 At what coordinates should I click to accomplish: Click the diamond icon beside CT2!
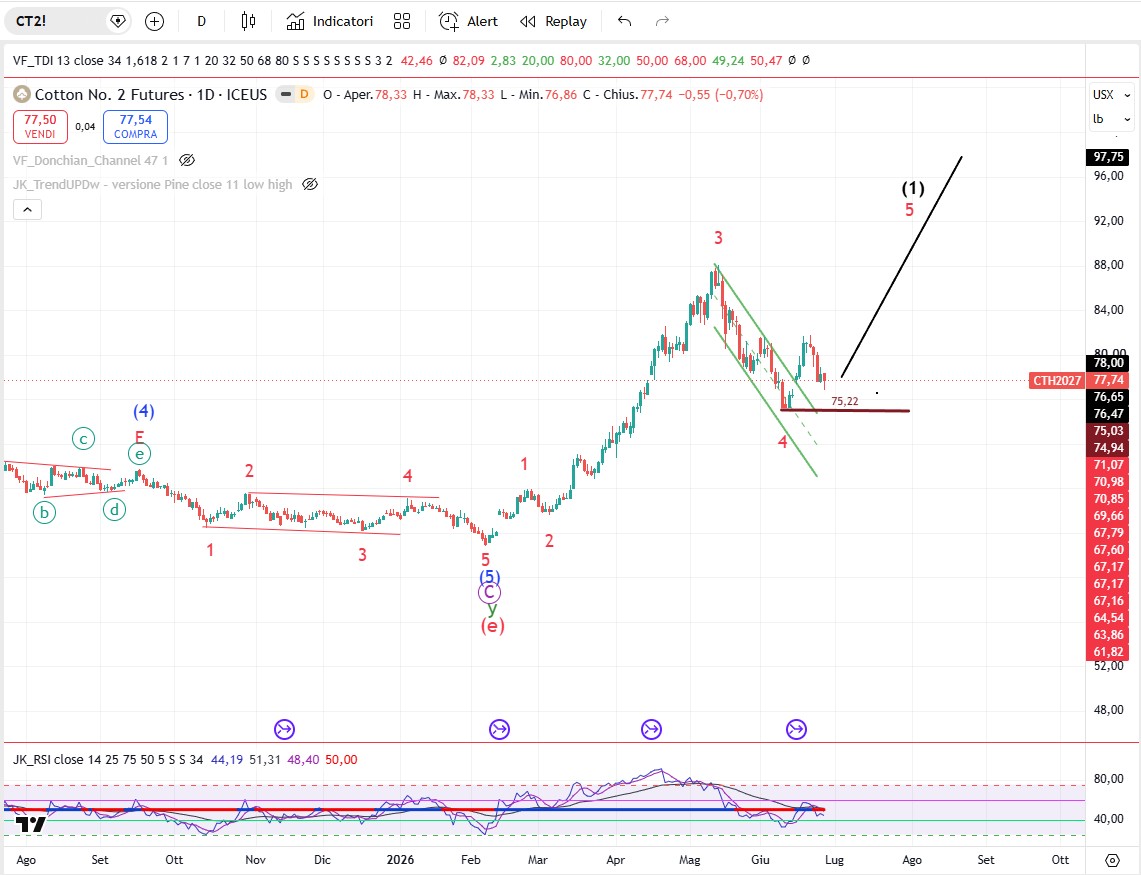117,21
